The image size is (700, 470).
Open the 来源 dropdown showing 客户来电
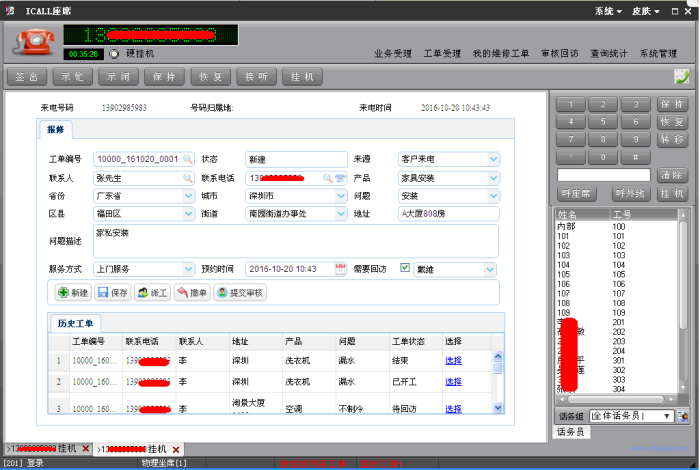coord(493,159)
